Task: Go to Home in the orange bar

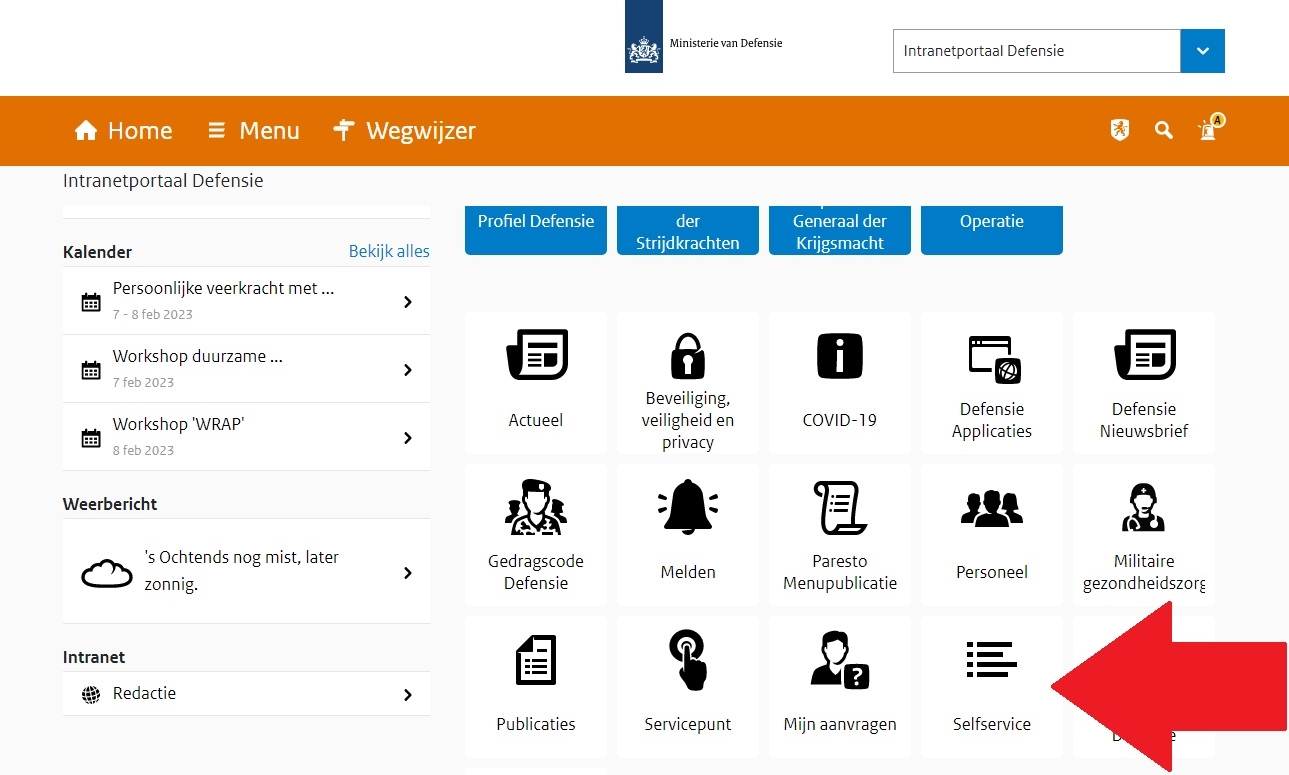Action: (124, 131)
